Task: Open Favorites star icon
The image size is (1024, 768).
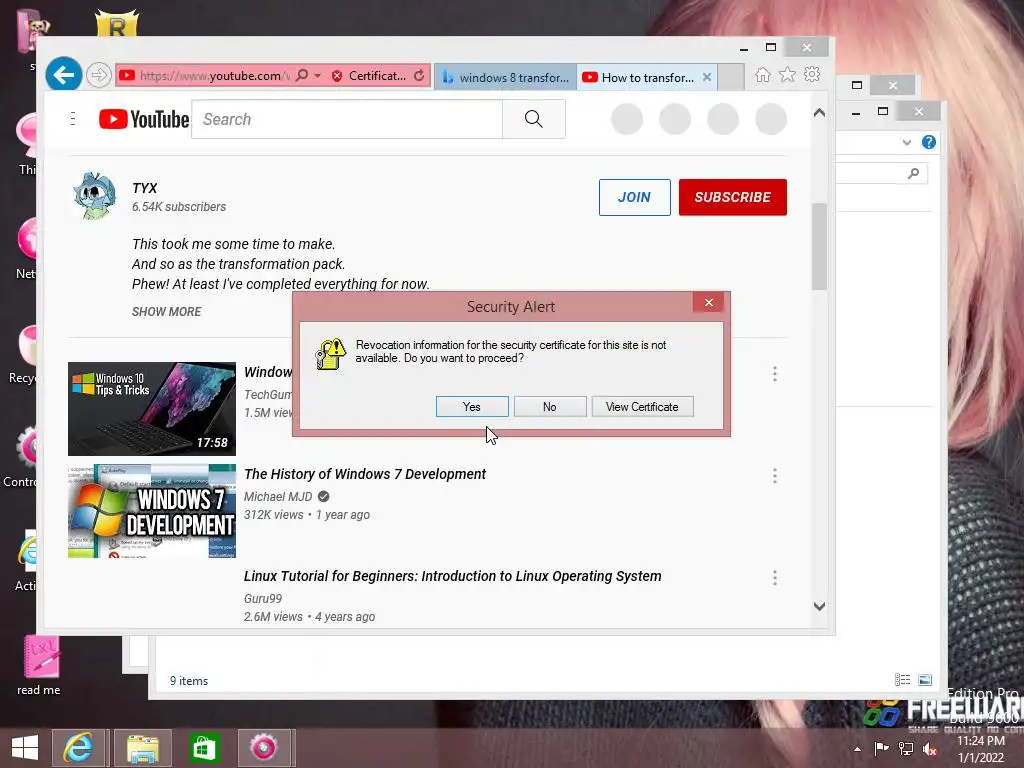Action: pos(788,74)
